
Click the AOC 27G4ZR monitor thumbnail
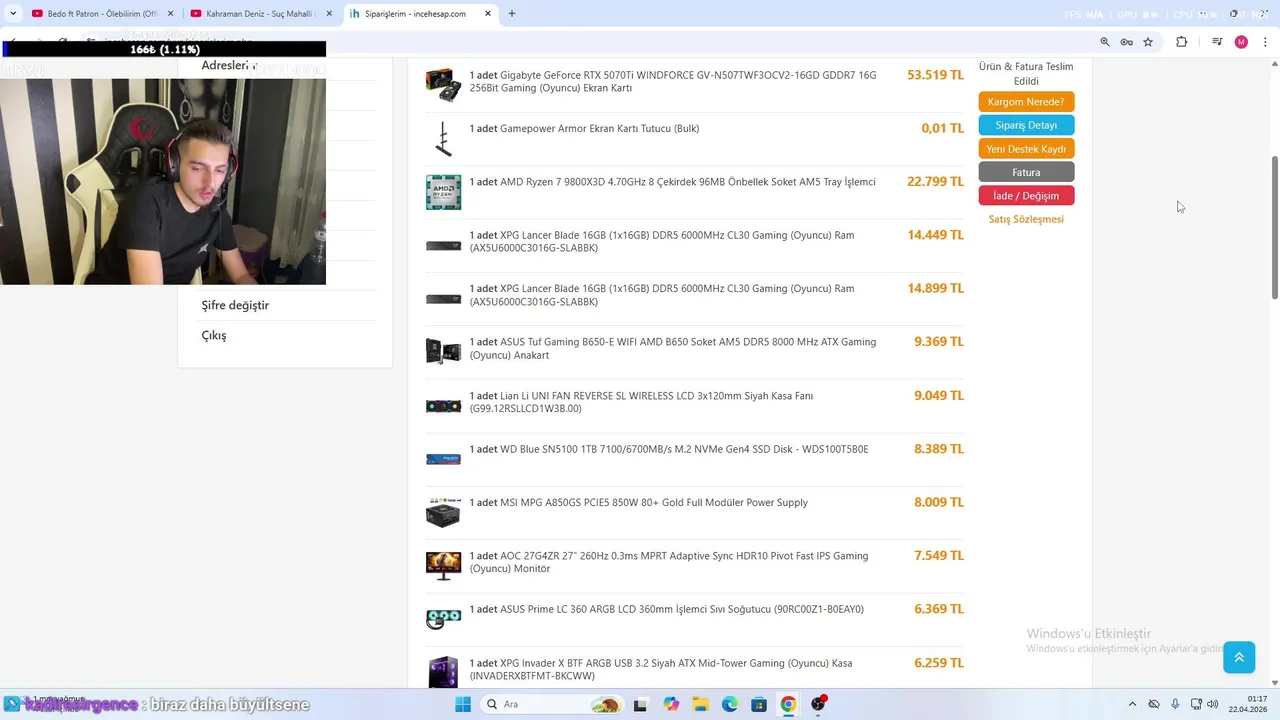click(443, 565)
